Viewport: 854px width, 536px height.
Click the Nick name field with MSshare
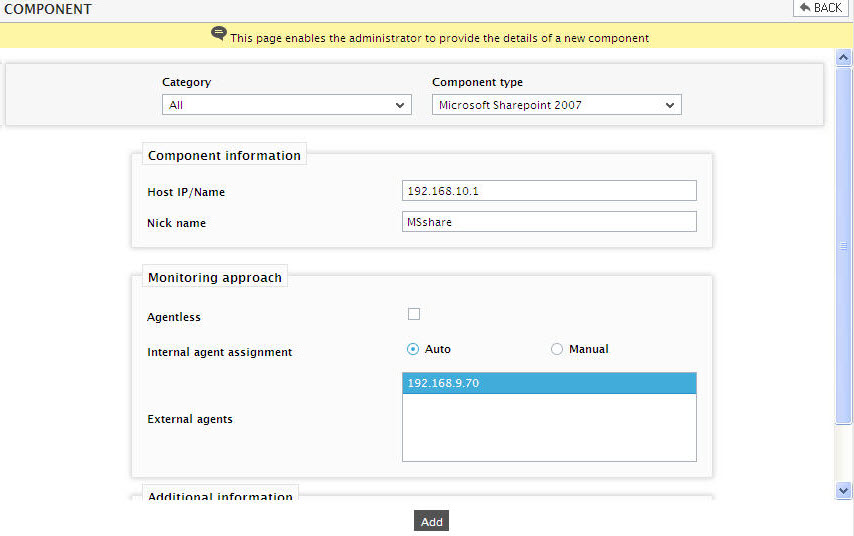click(549, 222)
